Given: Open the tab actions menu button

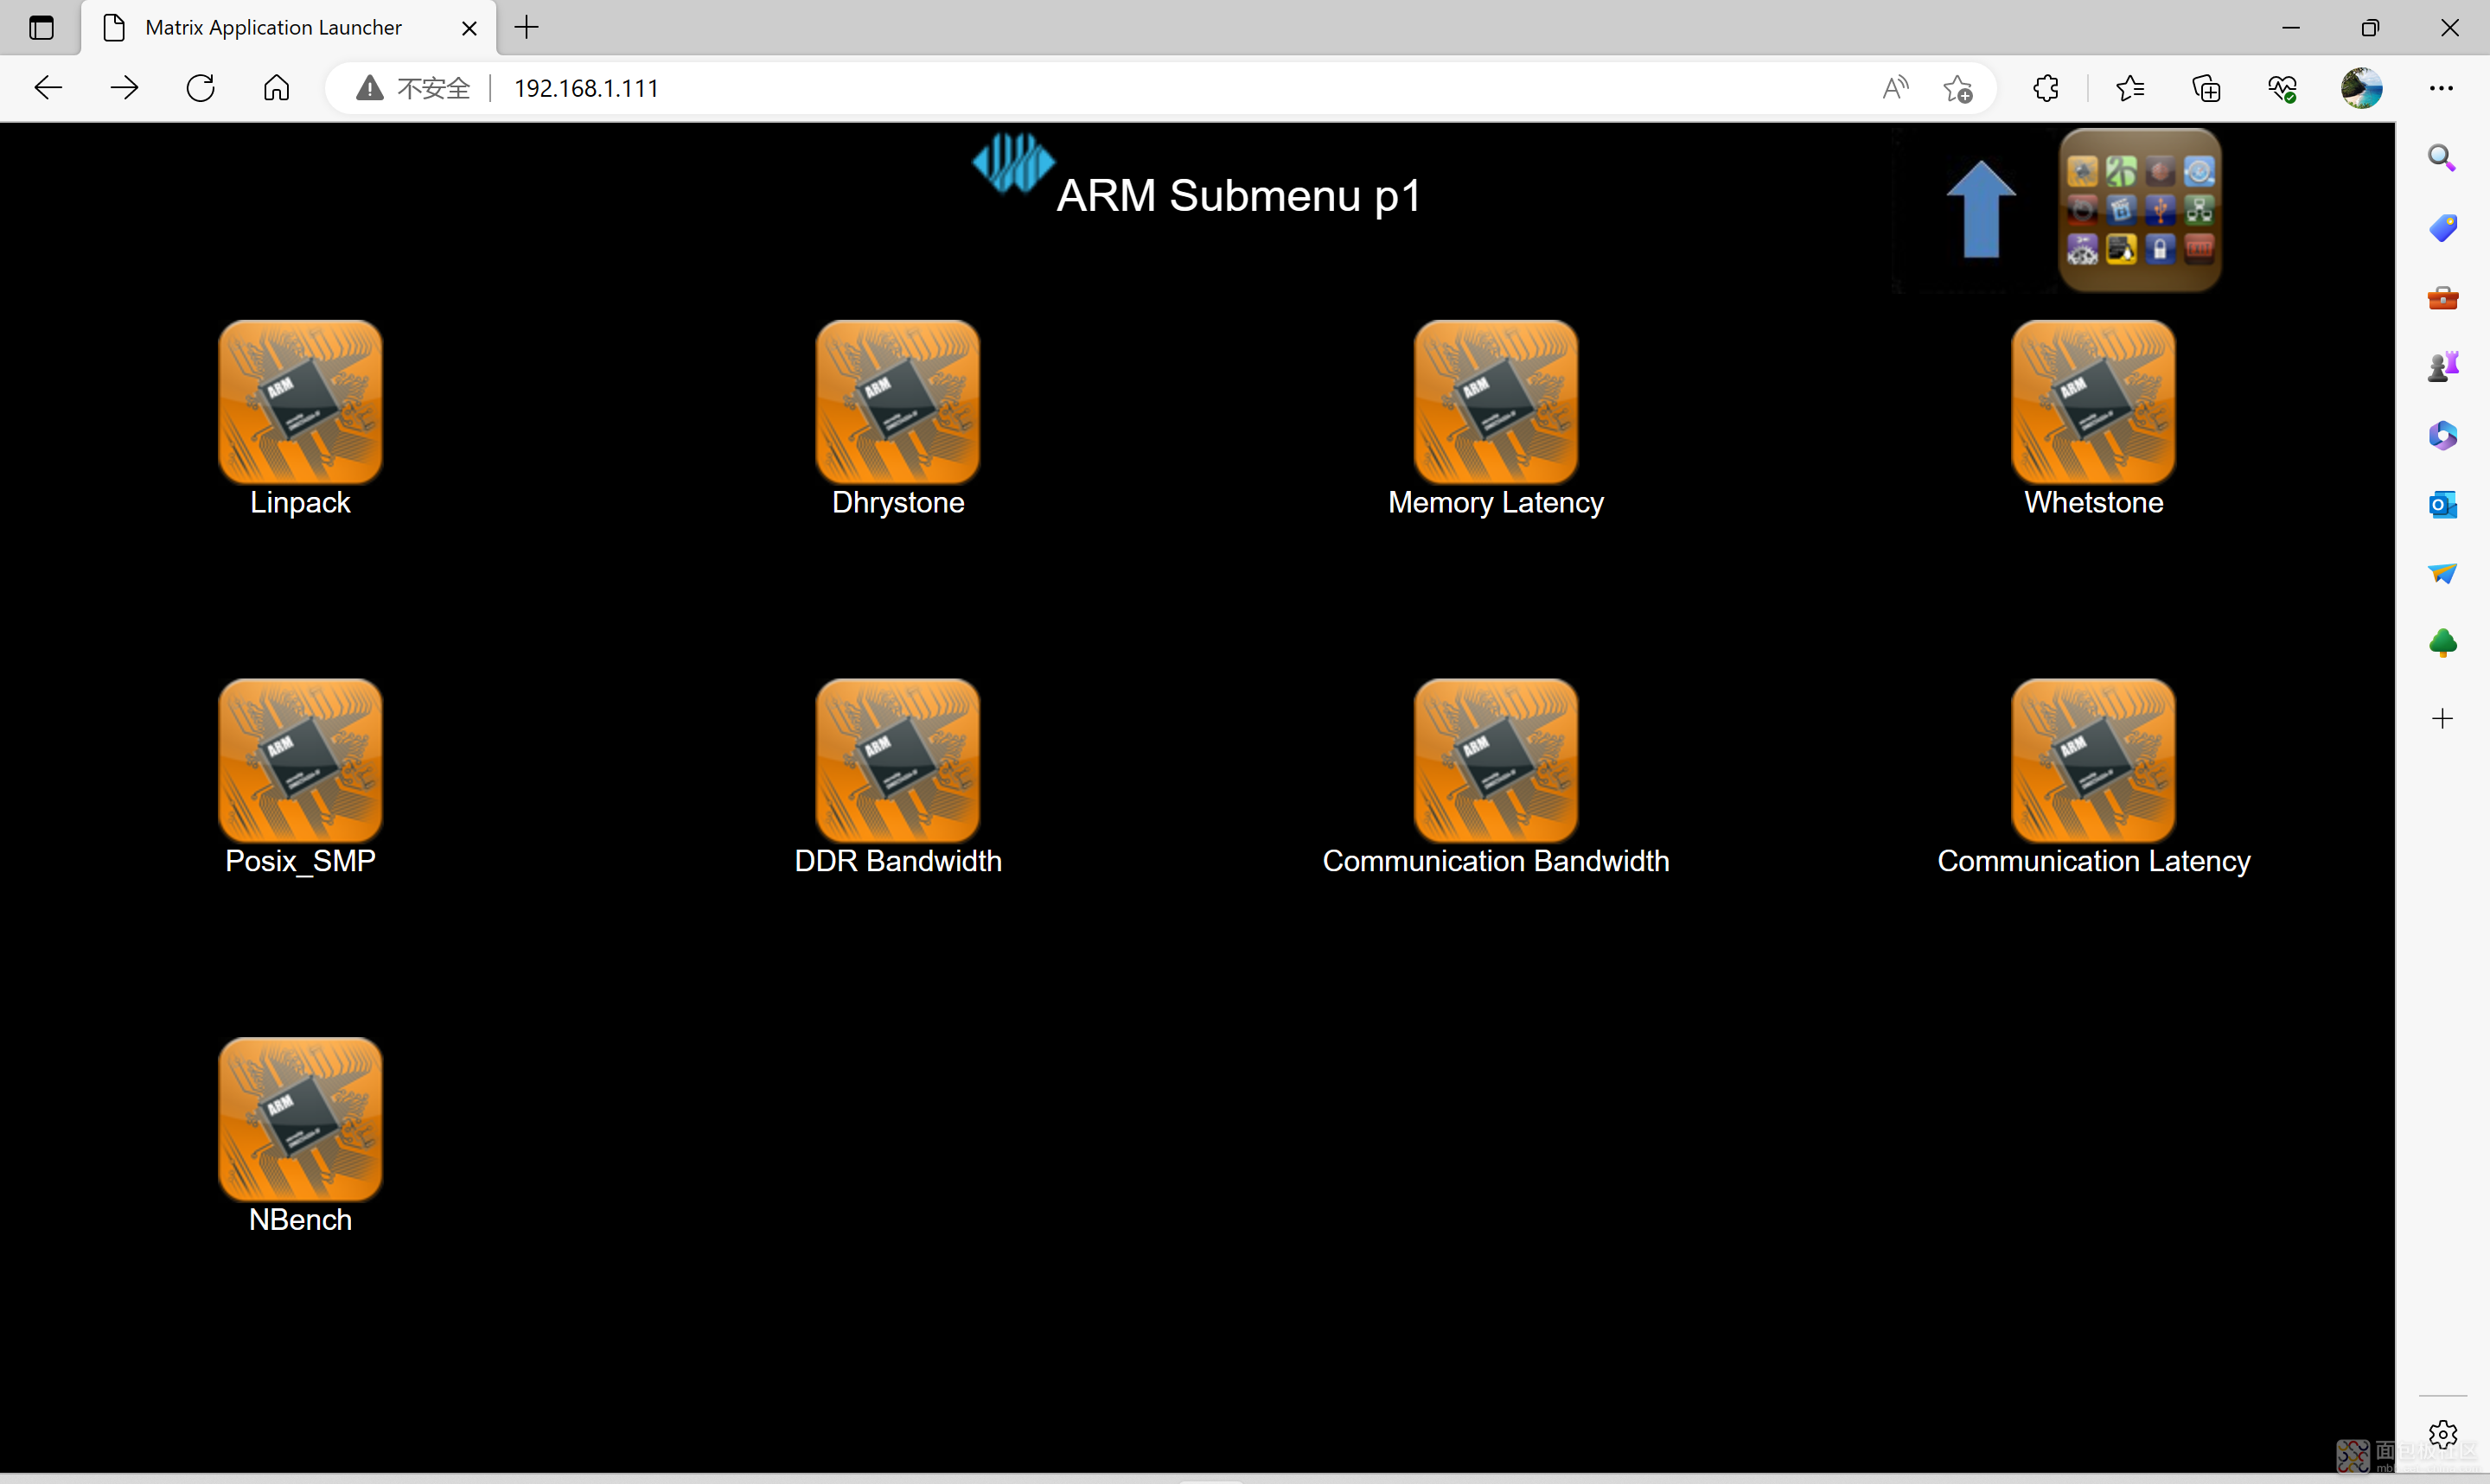Looking at the screenshot, I should pos(41,28).
